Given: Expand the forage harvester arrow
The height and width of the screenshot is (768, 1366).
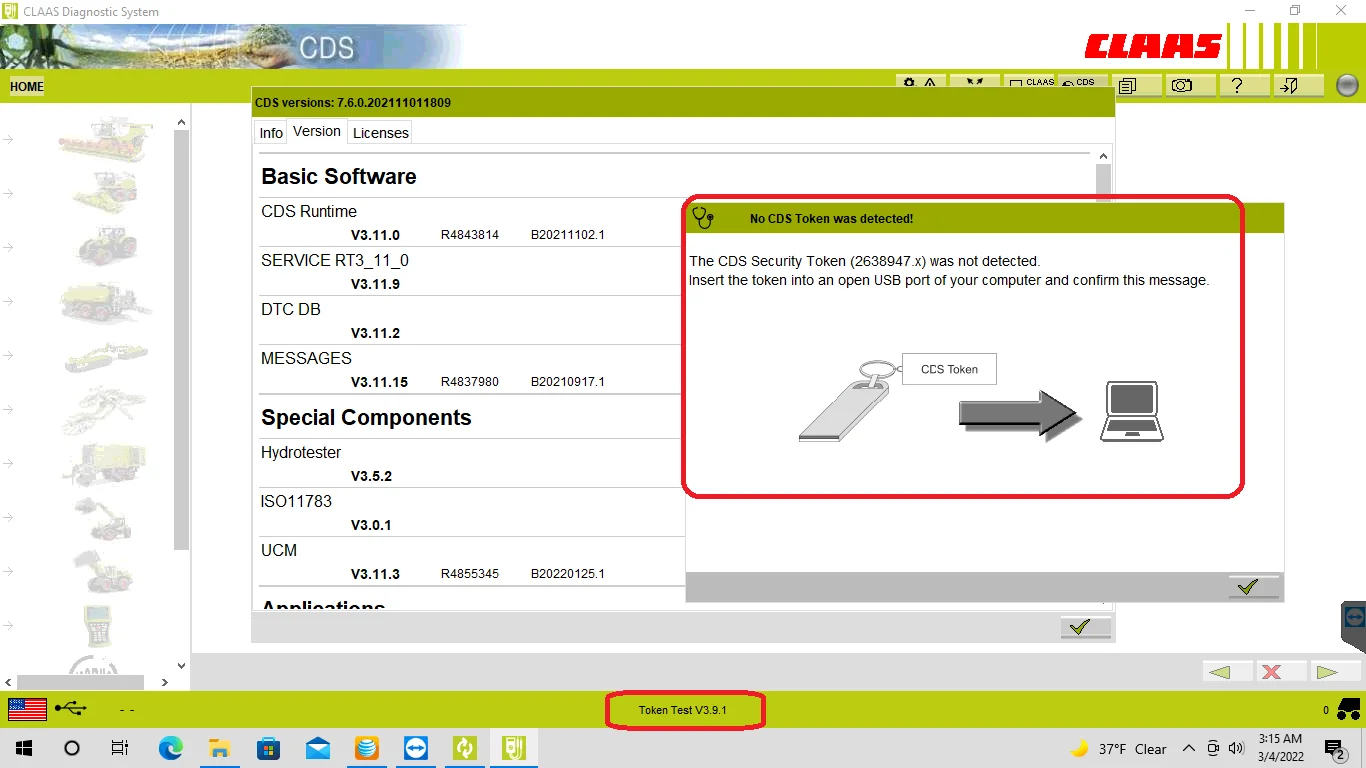Looking at the screenshot, I should click(x=8, y=193).
